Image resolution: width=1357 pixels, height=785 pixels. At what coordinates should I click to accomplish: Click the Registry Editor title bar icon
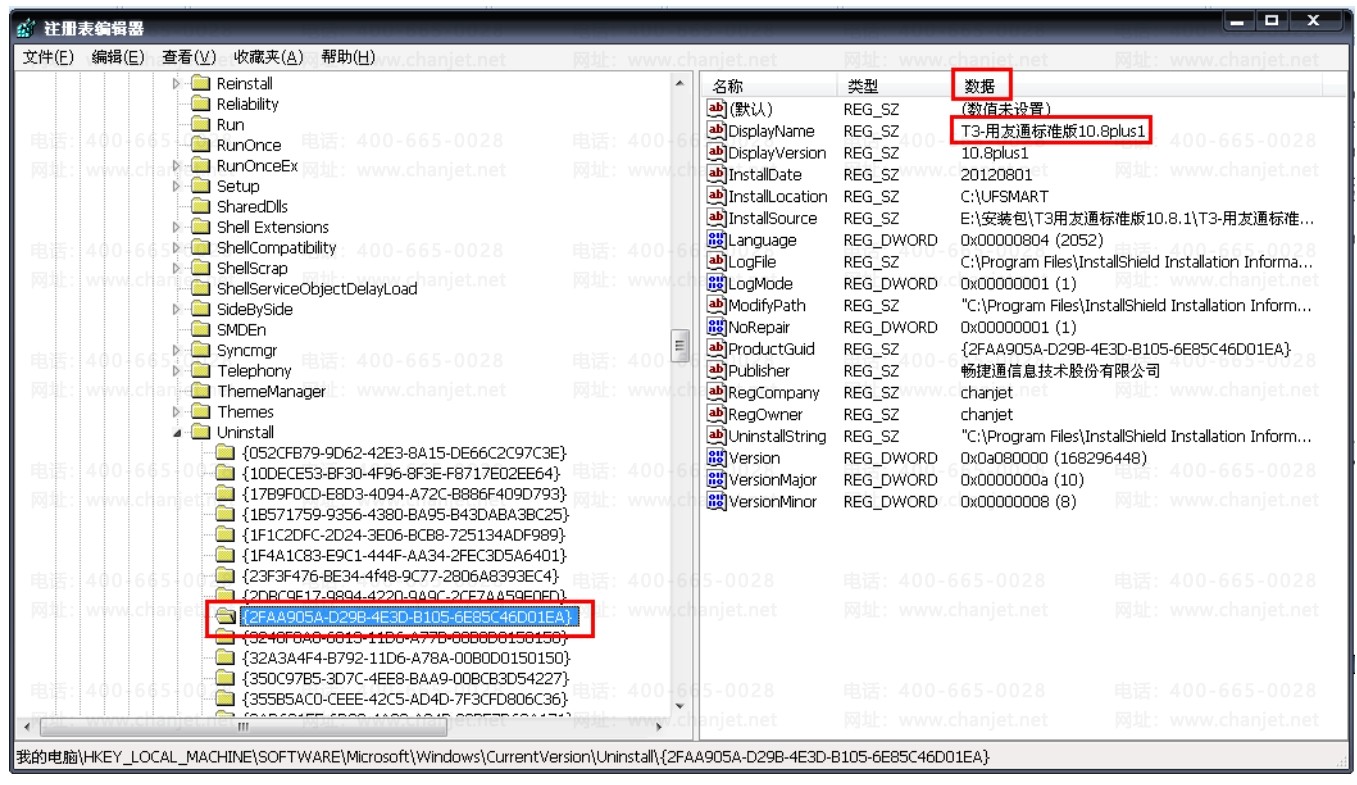pyautogui.click(x=27, y=28)
